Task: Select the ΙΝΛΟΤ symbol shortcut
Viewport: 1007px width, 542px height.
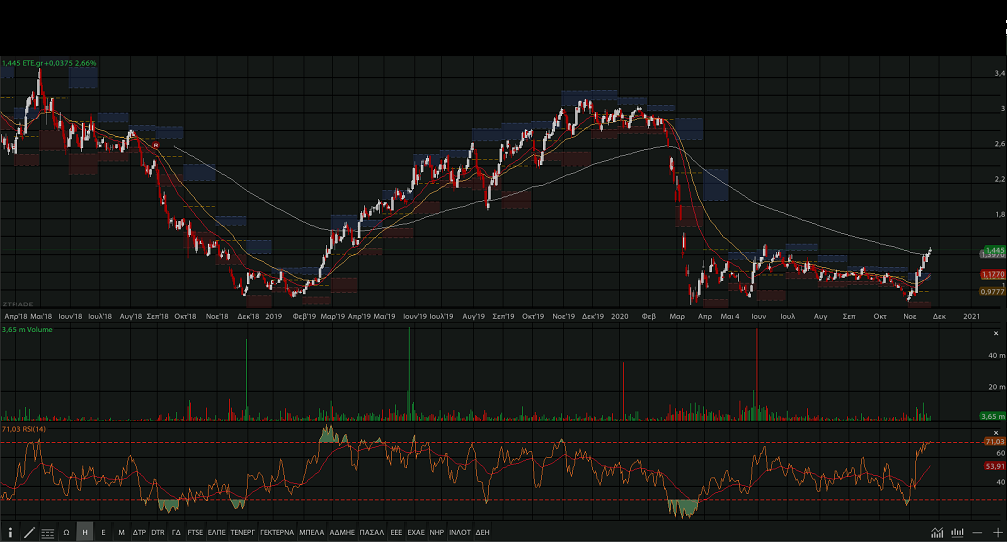Action: 459,532
